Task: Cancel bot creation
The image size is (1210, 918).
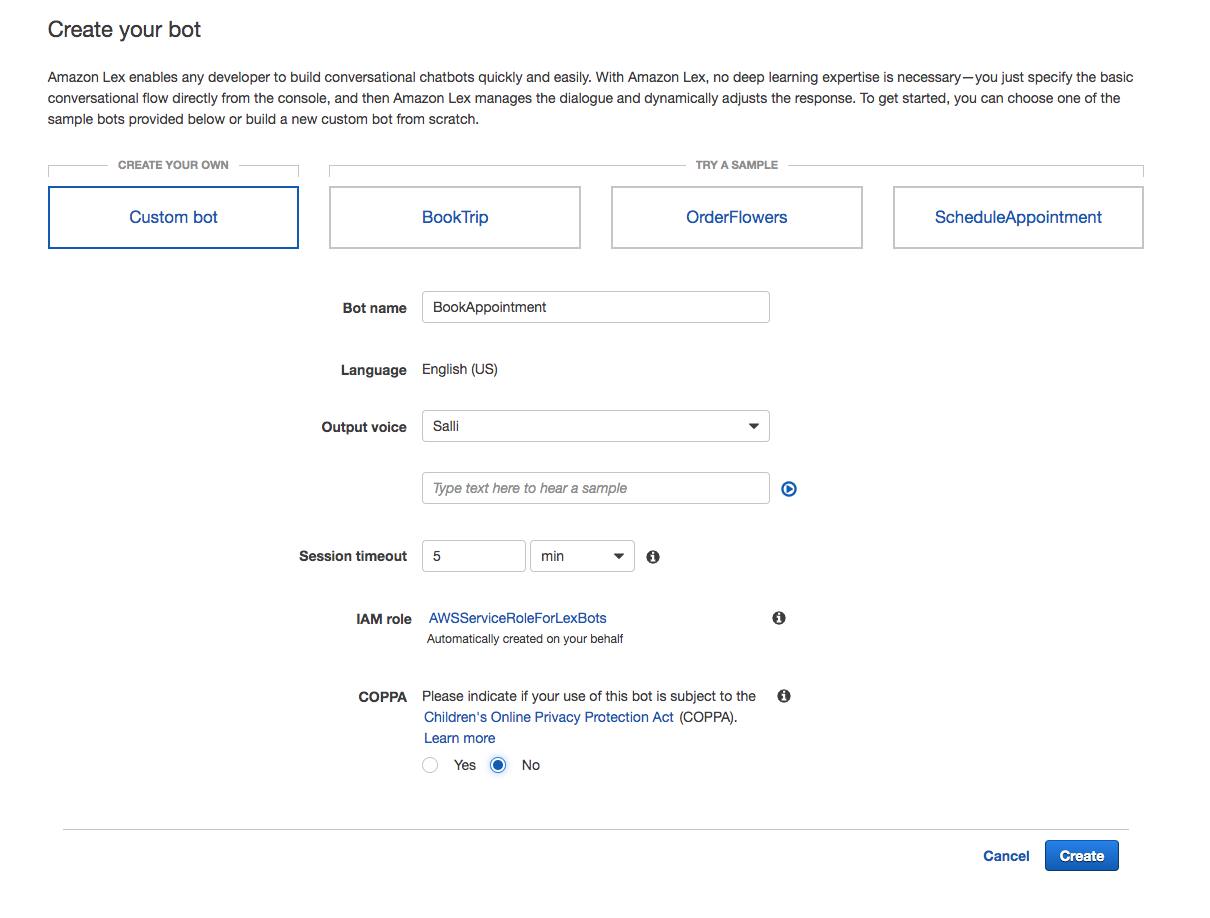Action: click(x=1006, y=856)
